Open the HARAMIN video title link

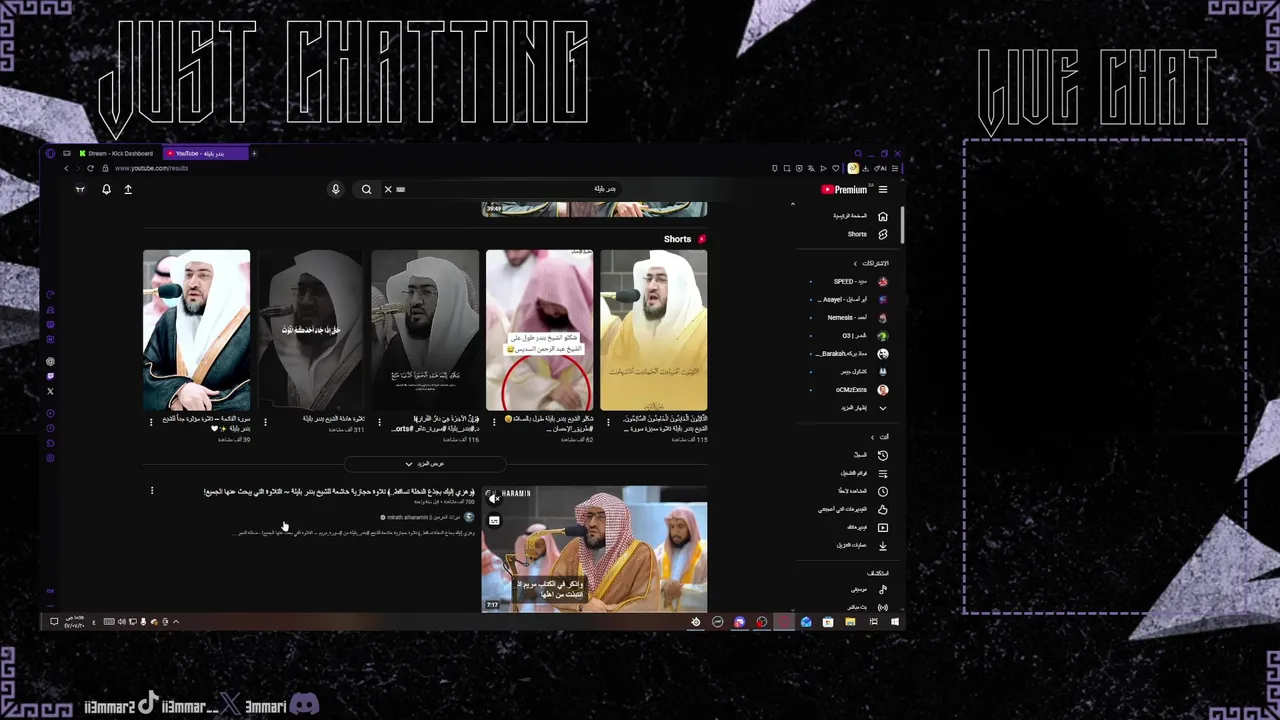(339, 491)
